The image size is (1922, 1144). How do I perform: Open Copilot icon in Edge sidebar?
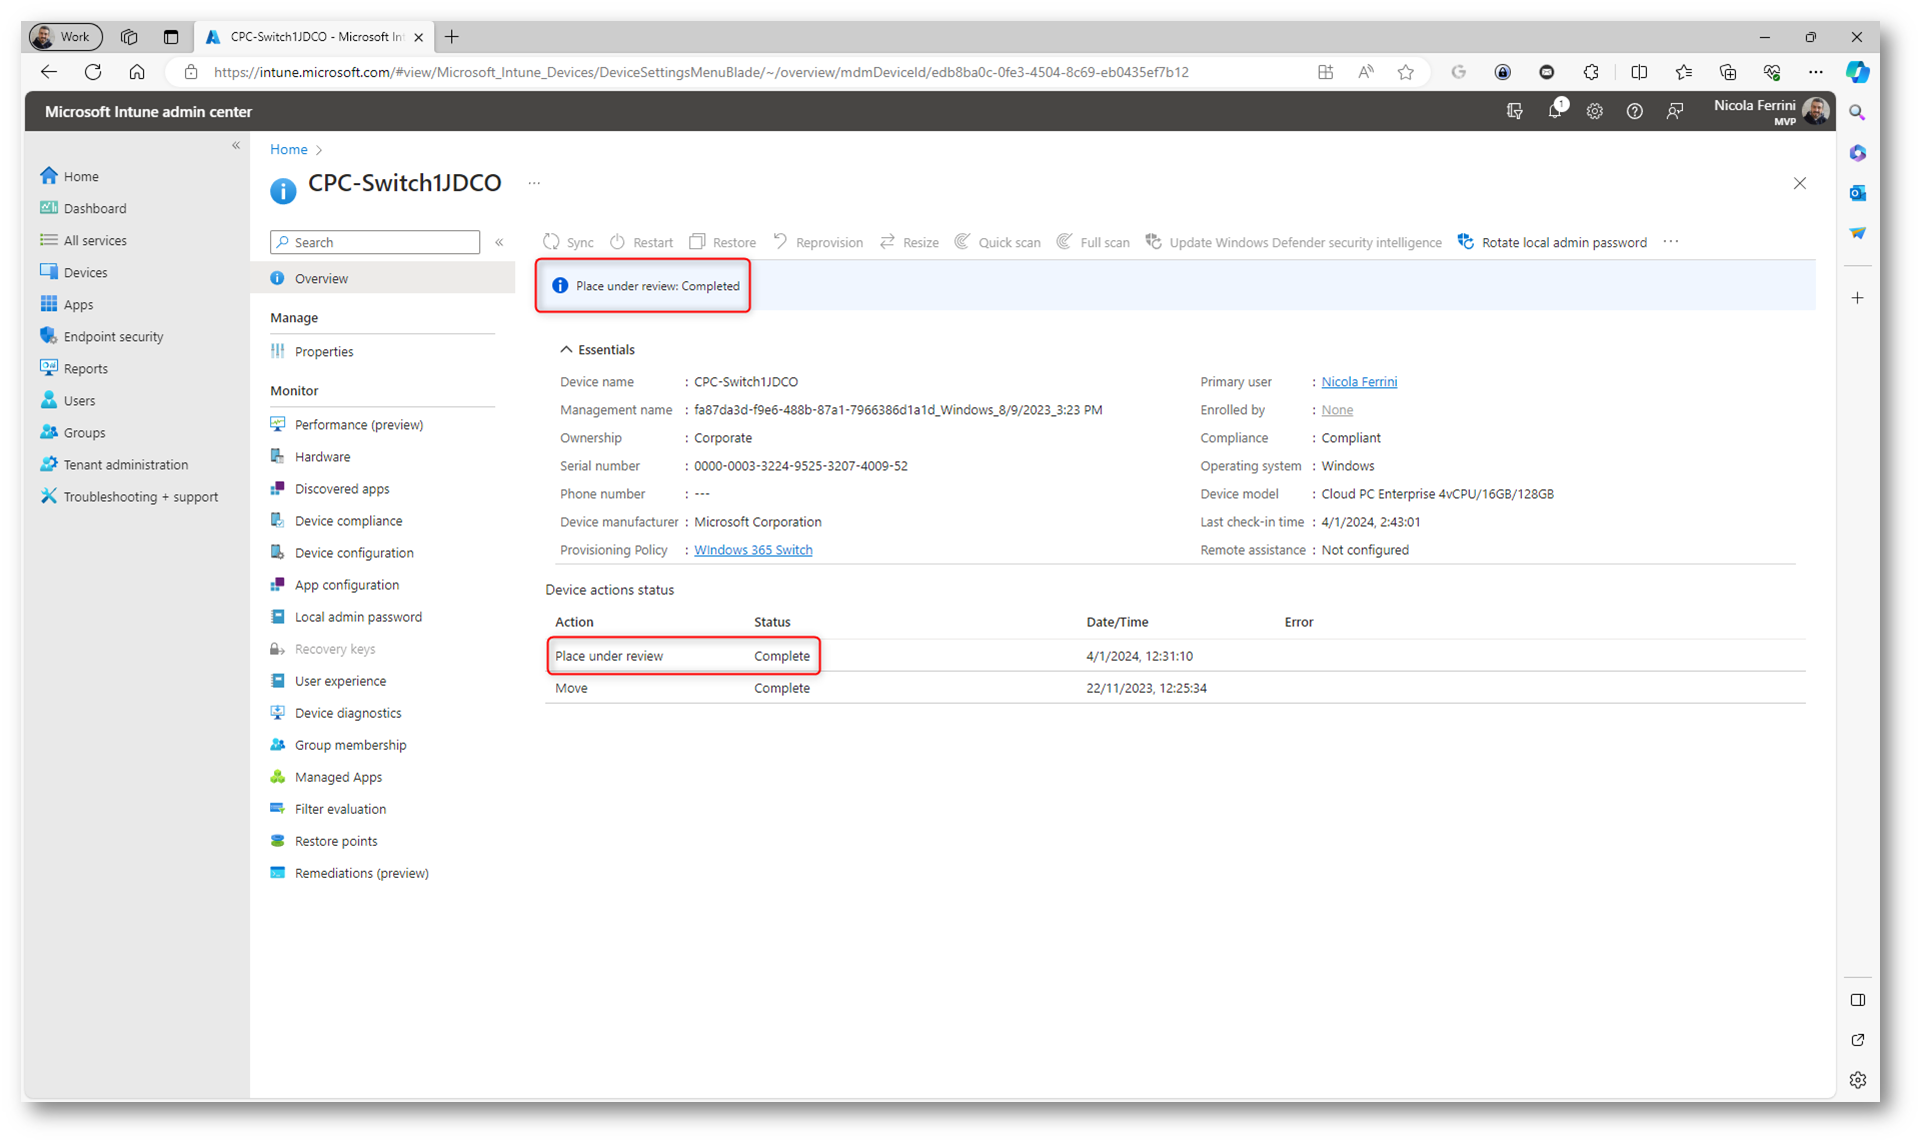tap(1857, 72)
